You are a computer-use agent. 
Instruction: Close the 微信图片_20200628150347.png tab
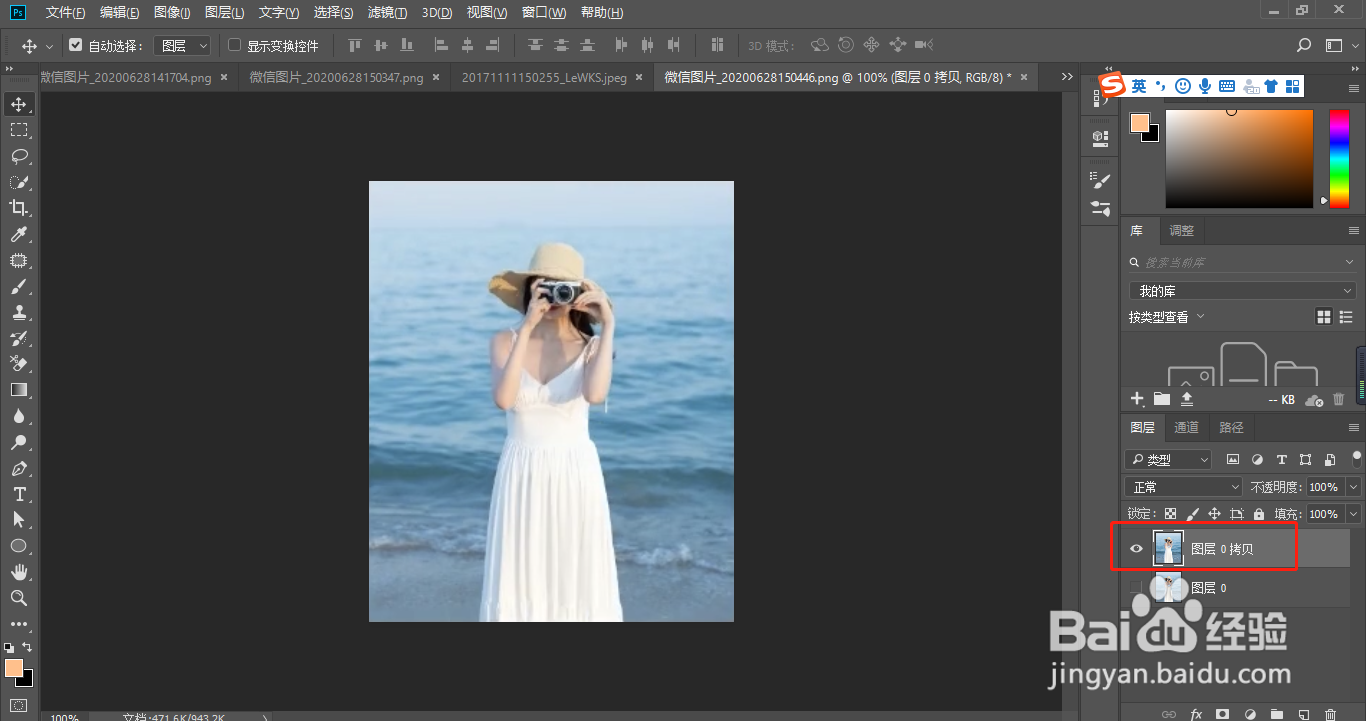(x=436, y=77)
